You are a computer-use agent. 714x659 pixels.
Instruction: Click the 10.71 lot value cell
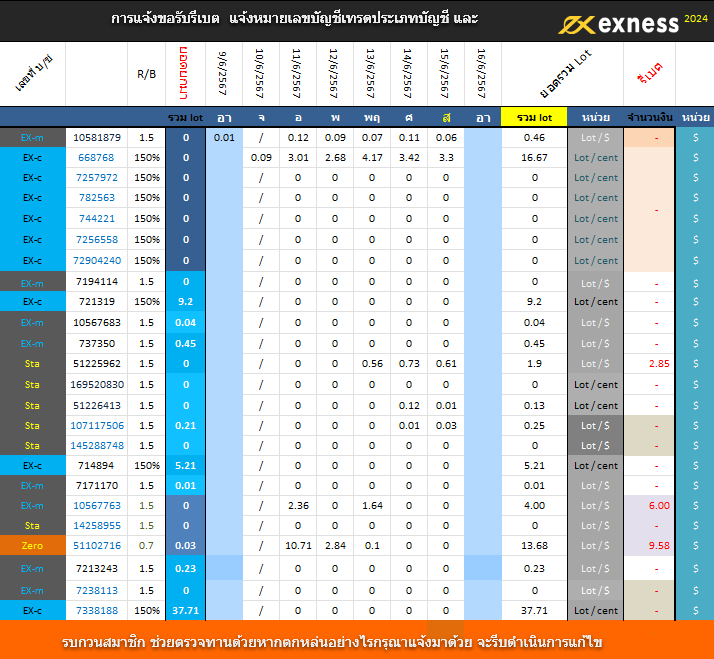pyautogui.click(x=297, y=546)
